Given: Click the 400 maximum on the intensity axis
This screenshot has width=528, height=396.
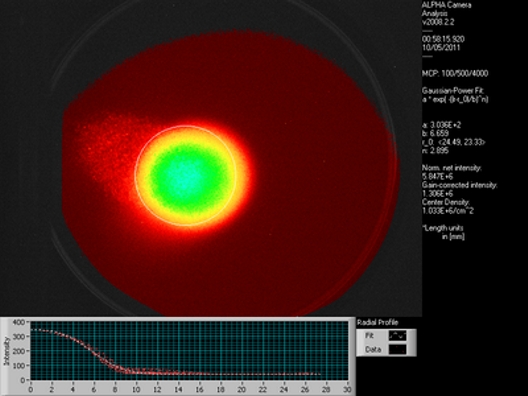Looking at the screenshot, I should click(x=19, y=322).
